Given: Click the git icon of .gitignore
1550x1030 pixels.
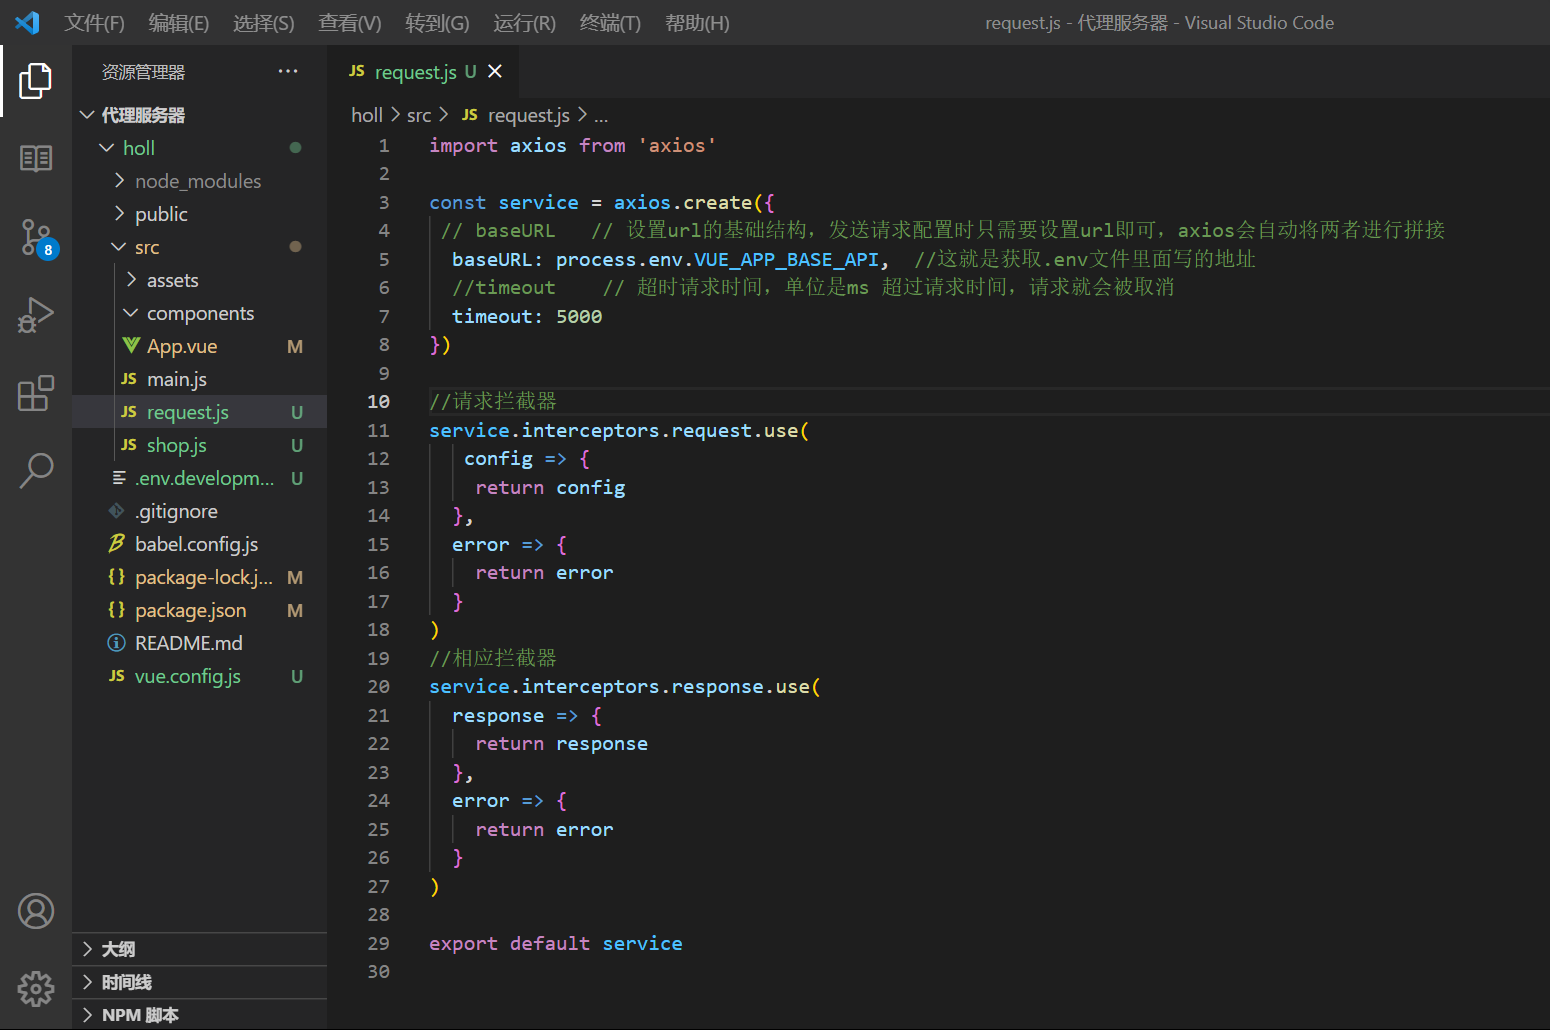Looking at the screenshot, I should tap(117, 511).
